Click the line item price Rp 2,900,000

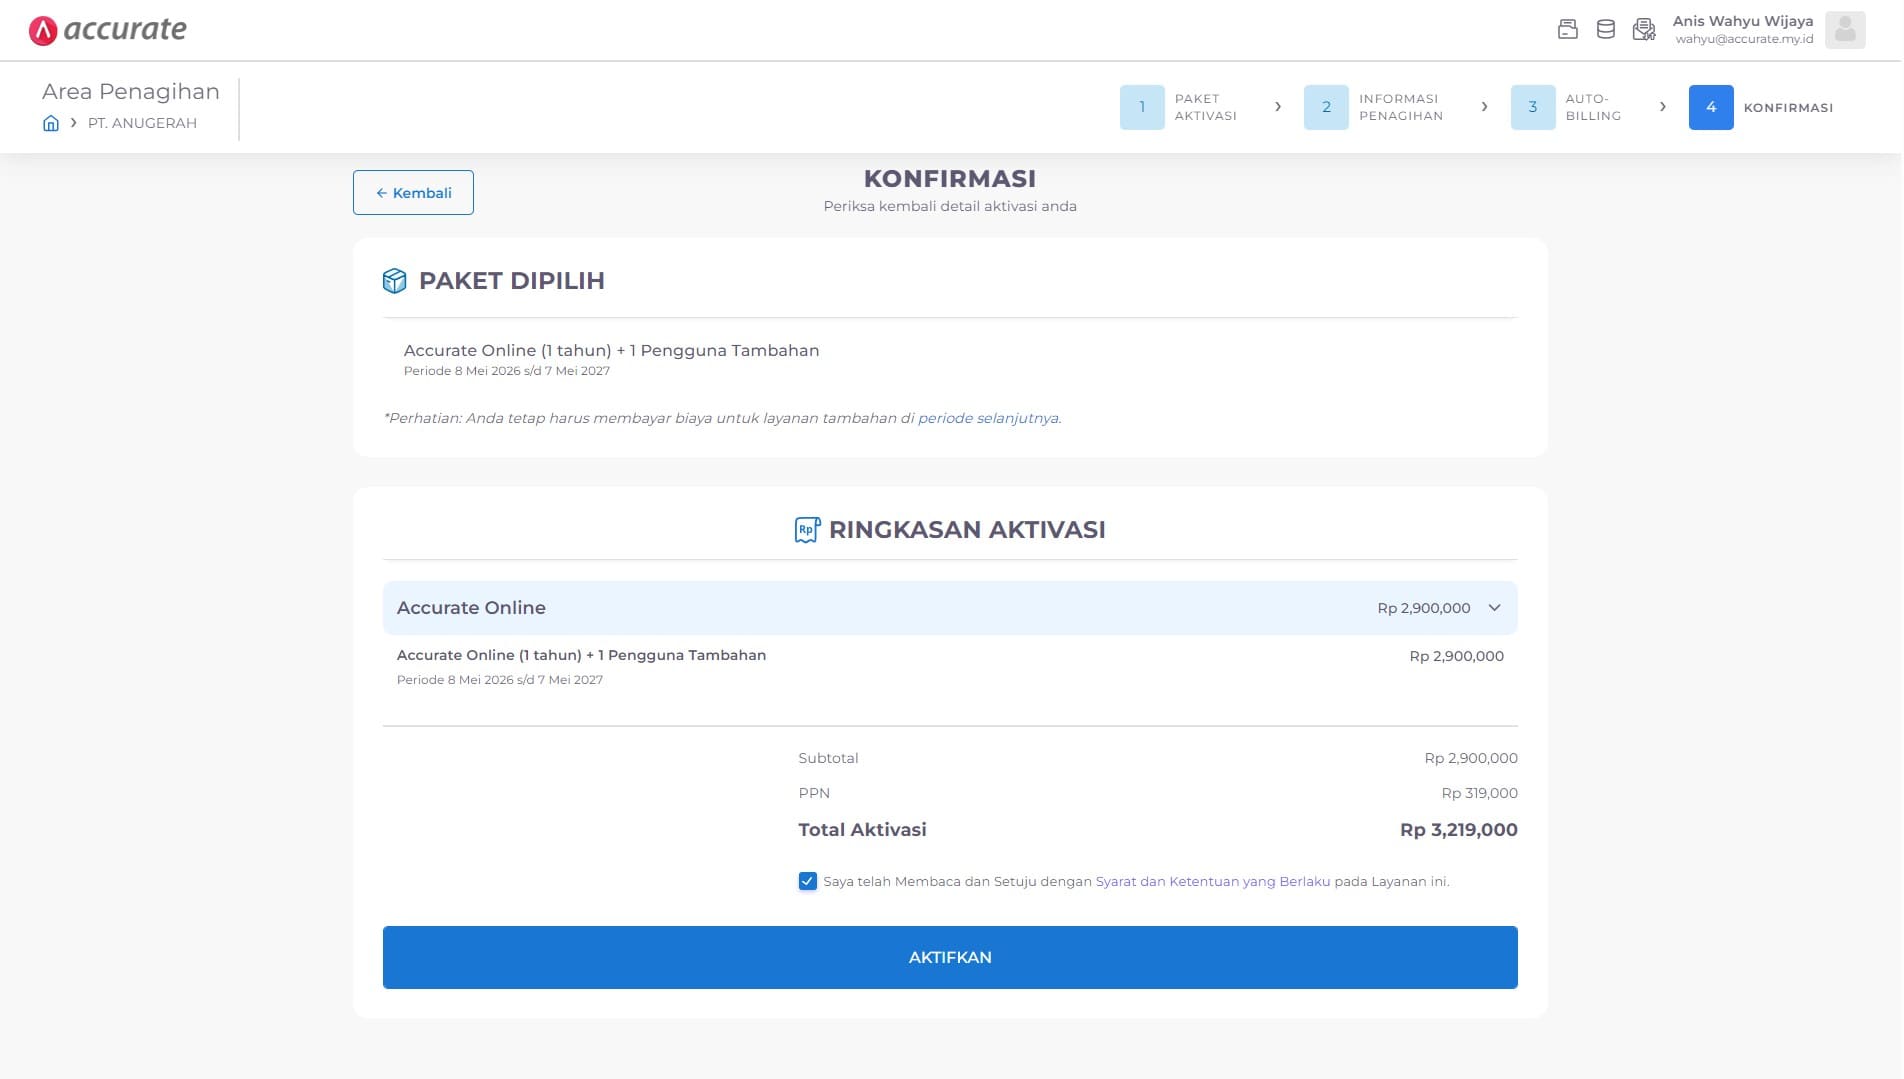[x=1457, y=656]
